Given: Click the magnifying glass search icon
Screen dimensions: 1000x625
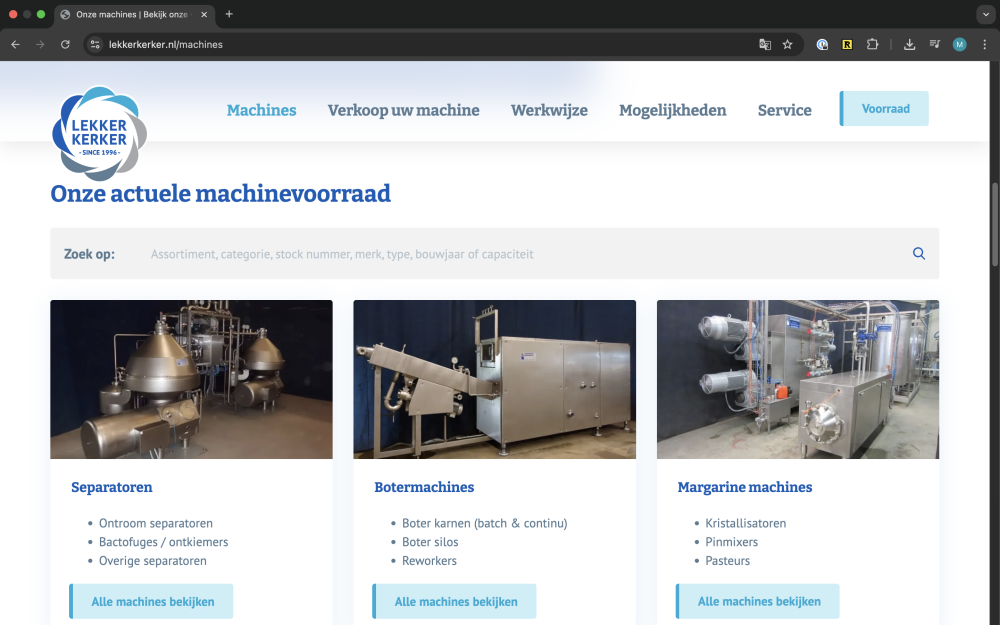Looking at the screenshot, I should coord(919,254).
